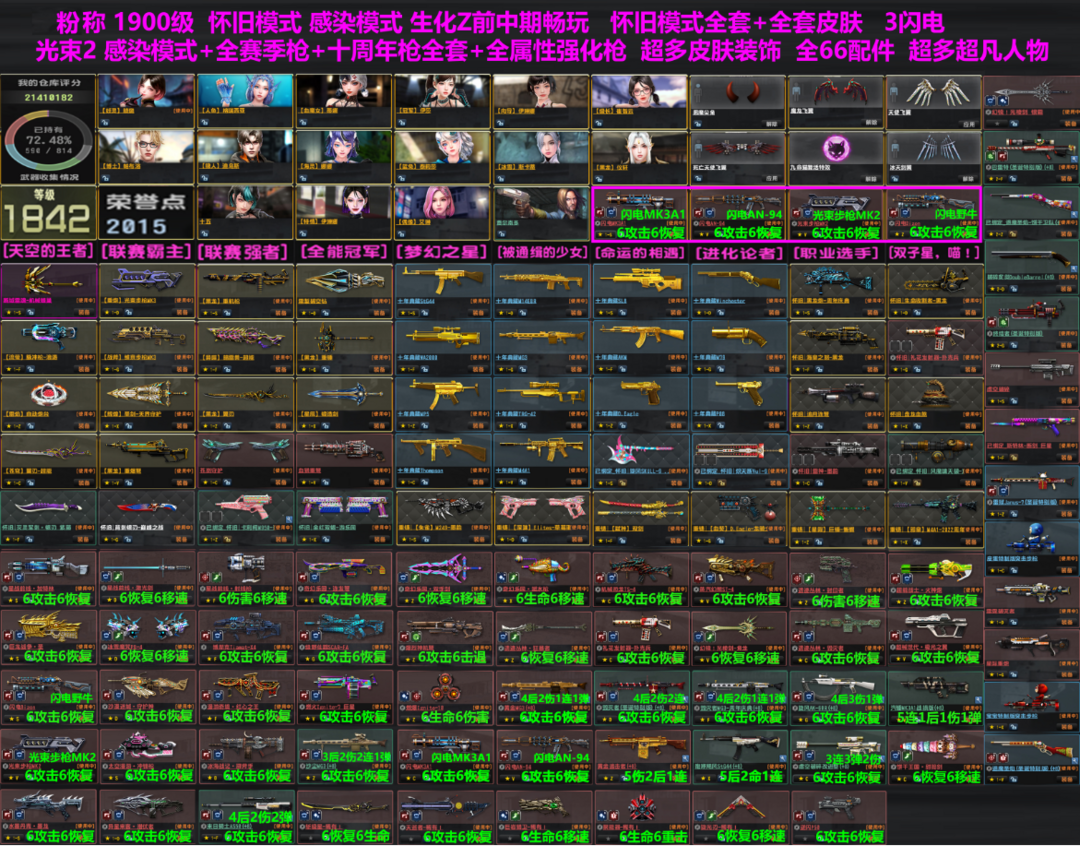Select the pink cat head effect icon

(835, 147)
